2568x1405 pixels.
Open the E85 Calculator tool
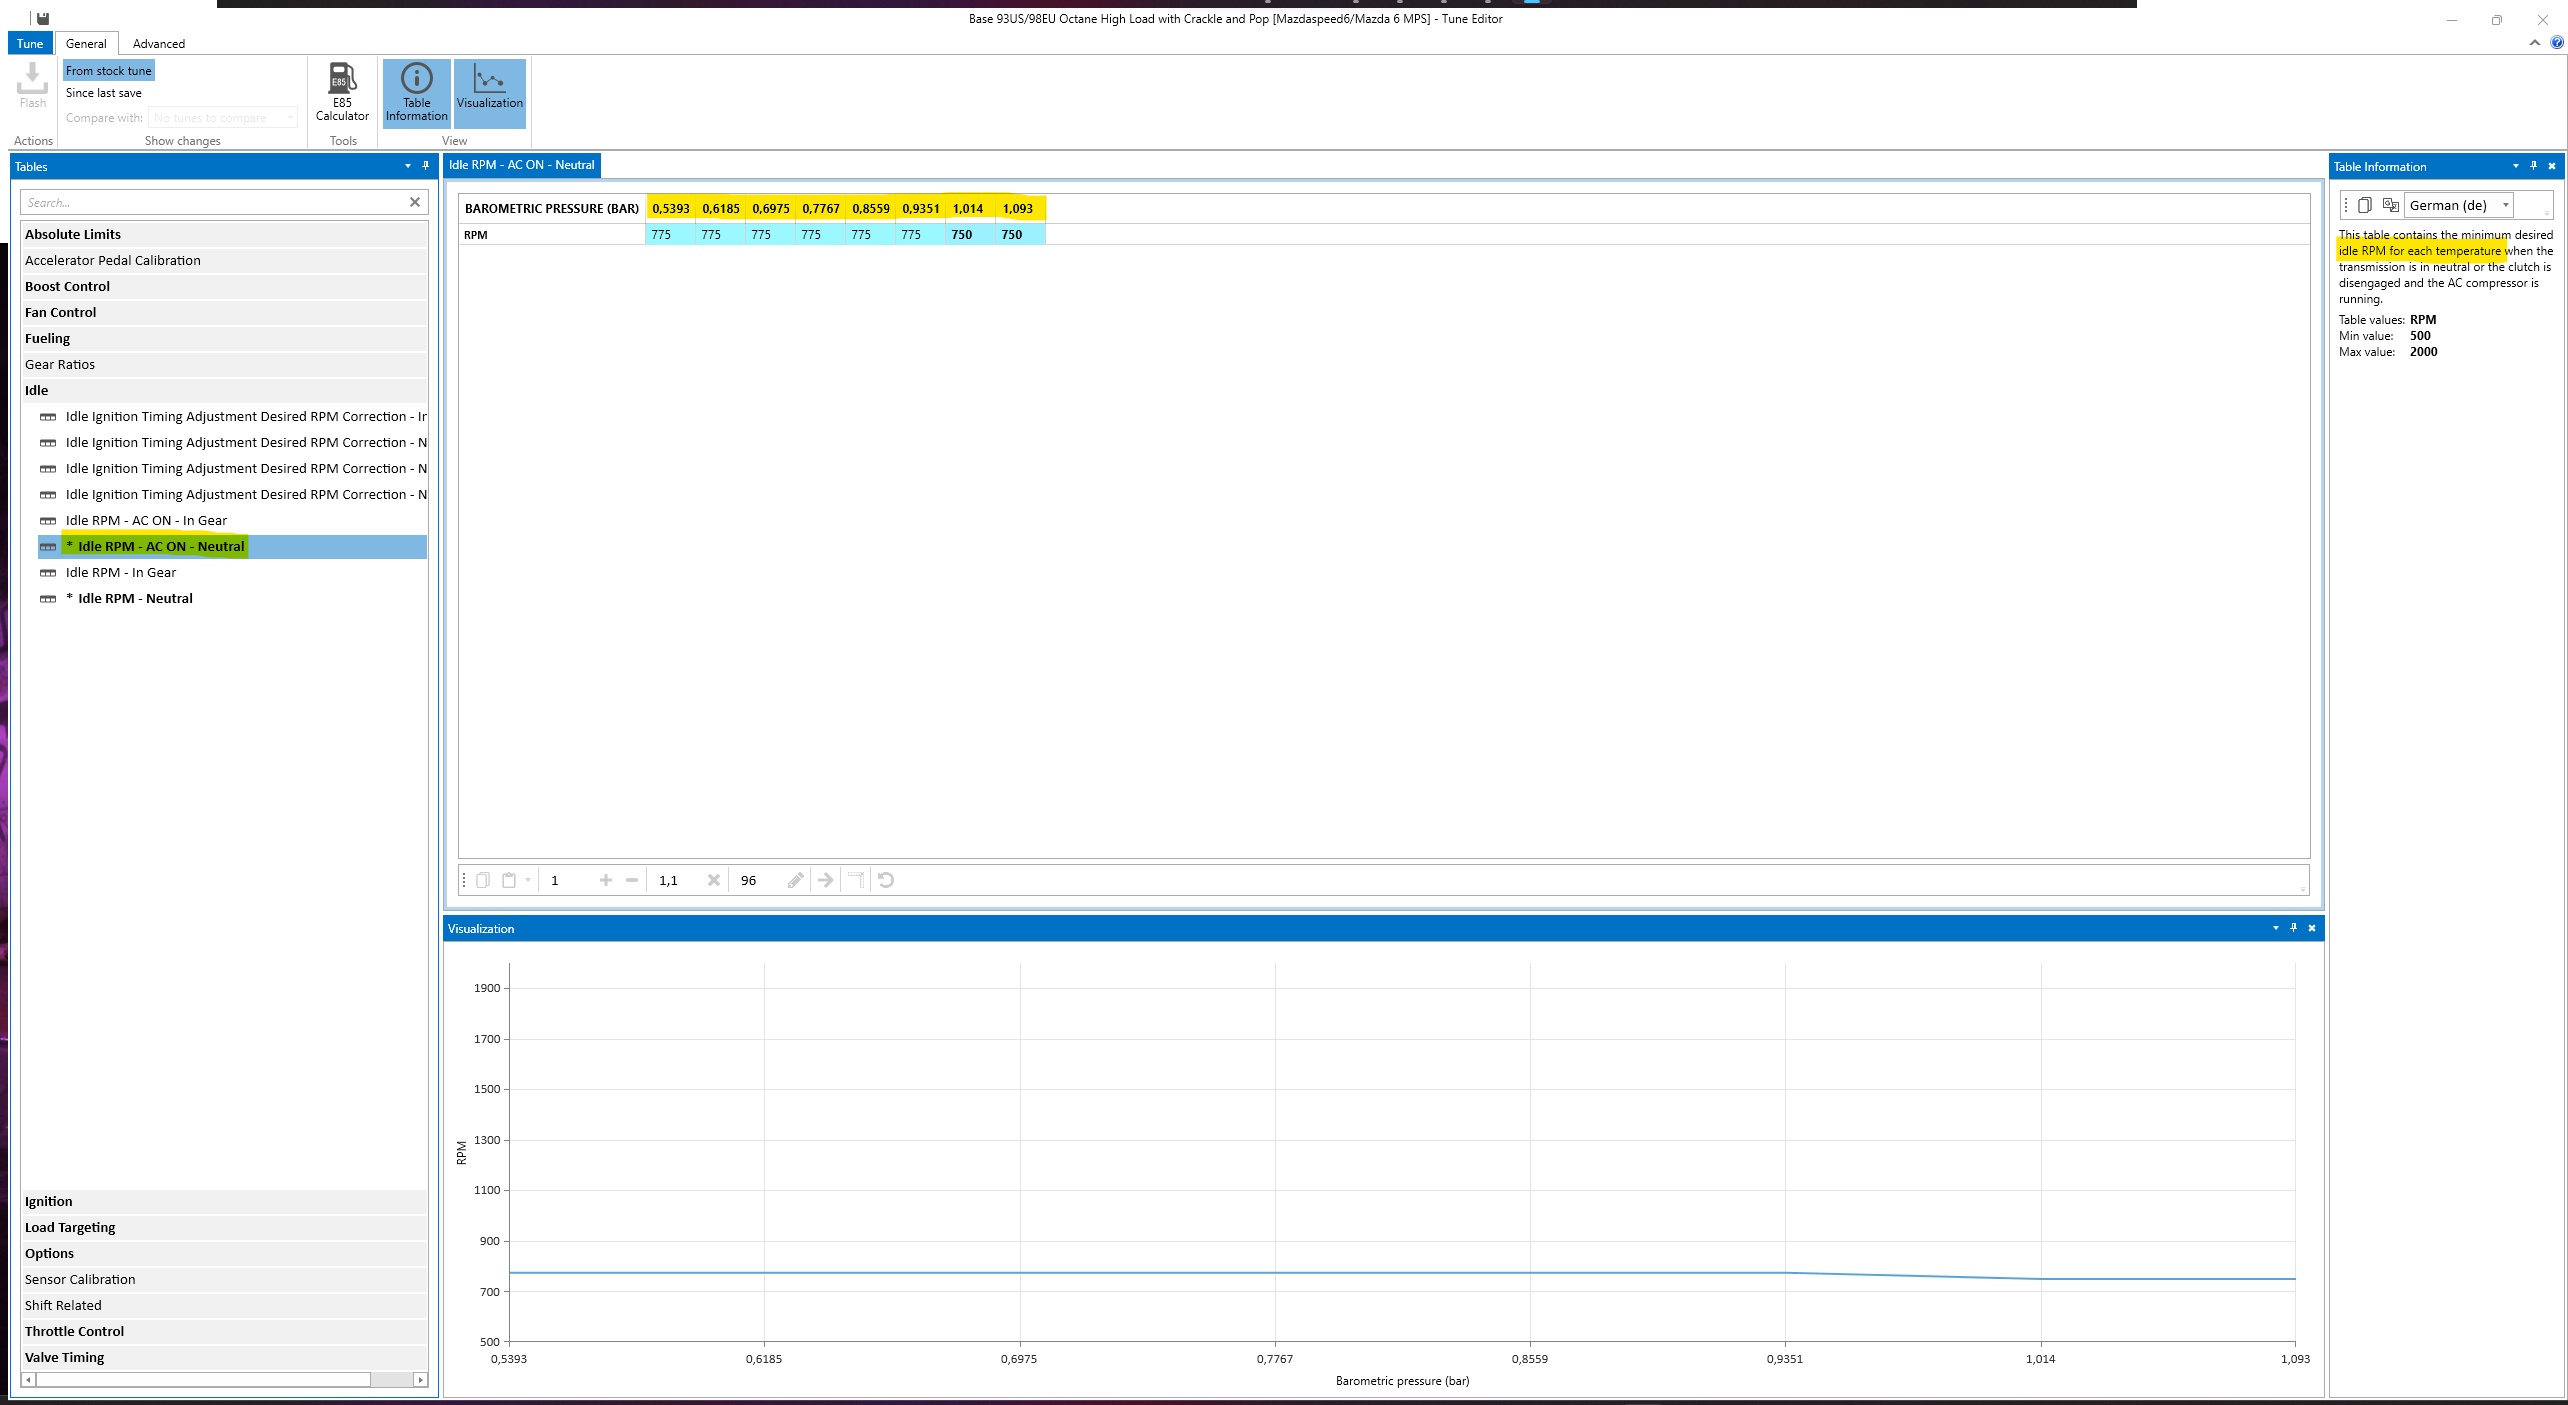click(342, 92)
